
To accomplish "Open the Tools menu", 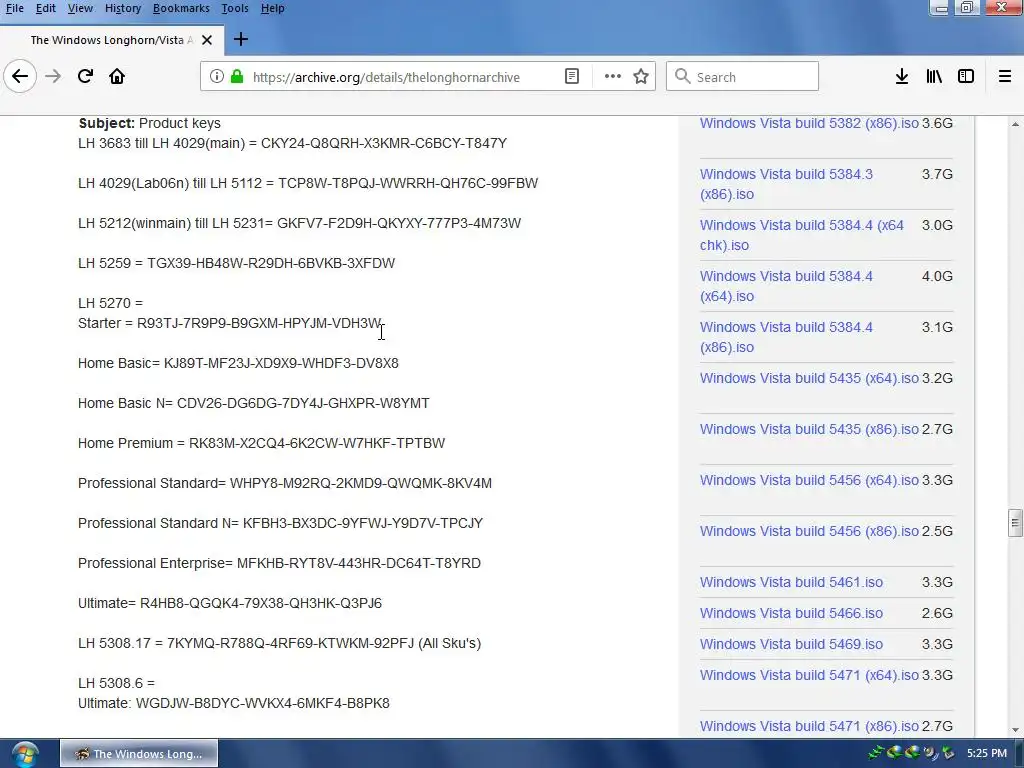I will [234, 8].
